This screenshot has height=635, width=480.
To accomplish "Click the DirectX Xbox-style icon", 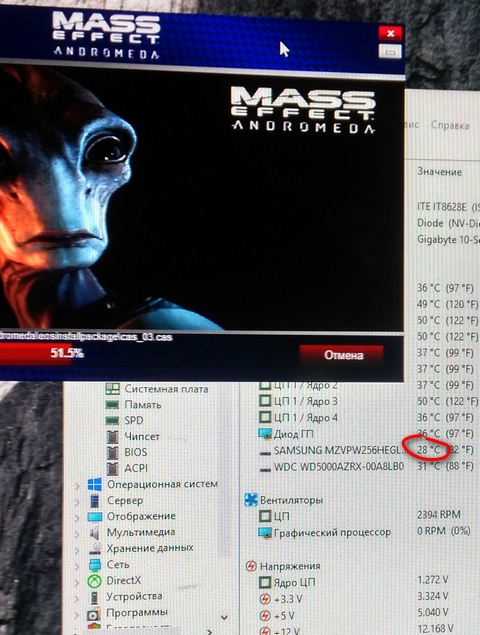I will click(95, 581).
